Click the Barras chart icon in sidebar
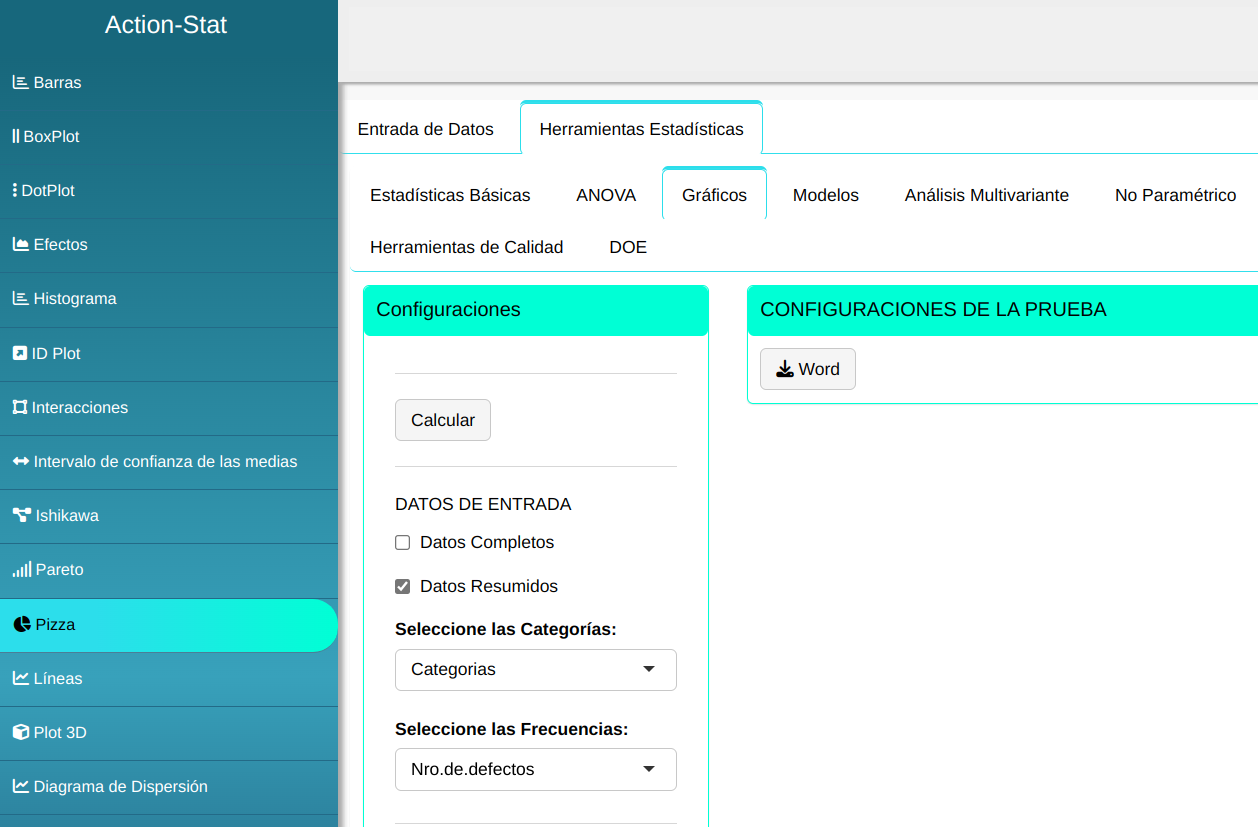 20,83
